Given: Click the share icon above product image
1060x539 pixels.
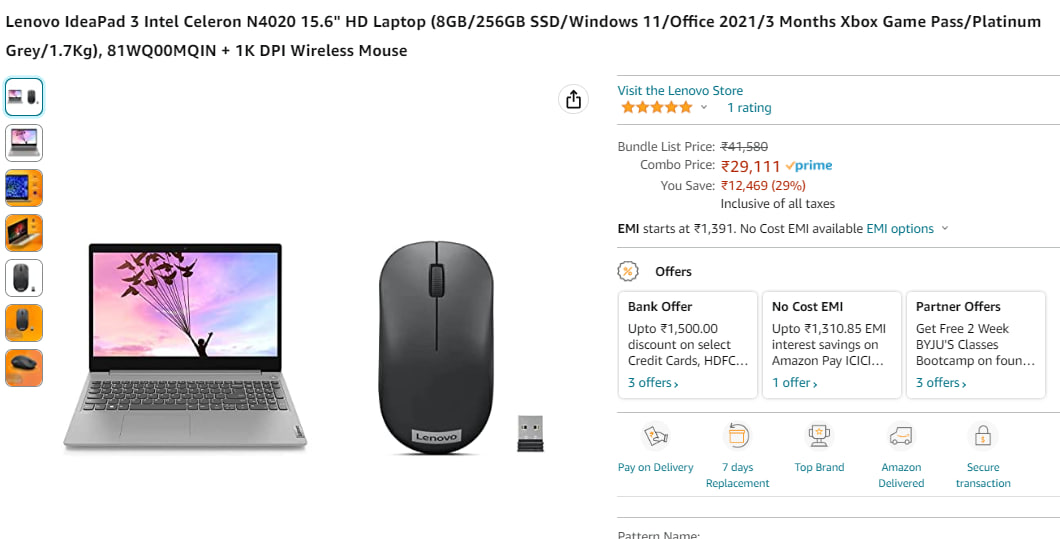Looking at the screenshot, I should click(x=573, y=99).
